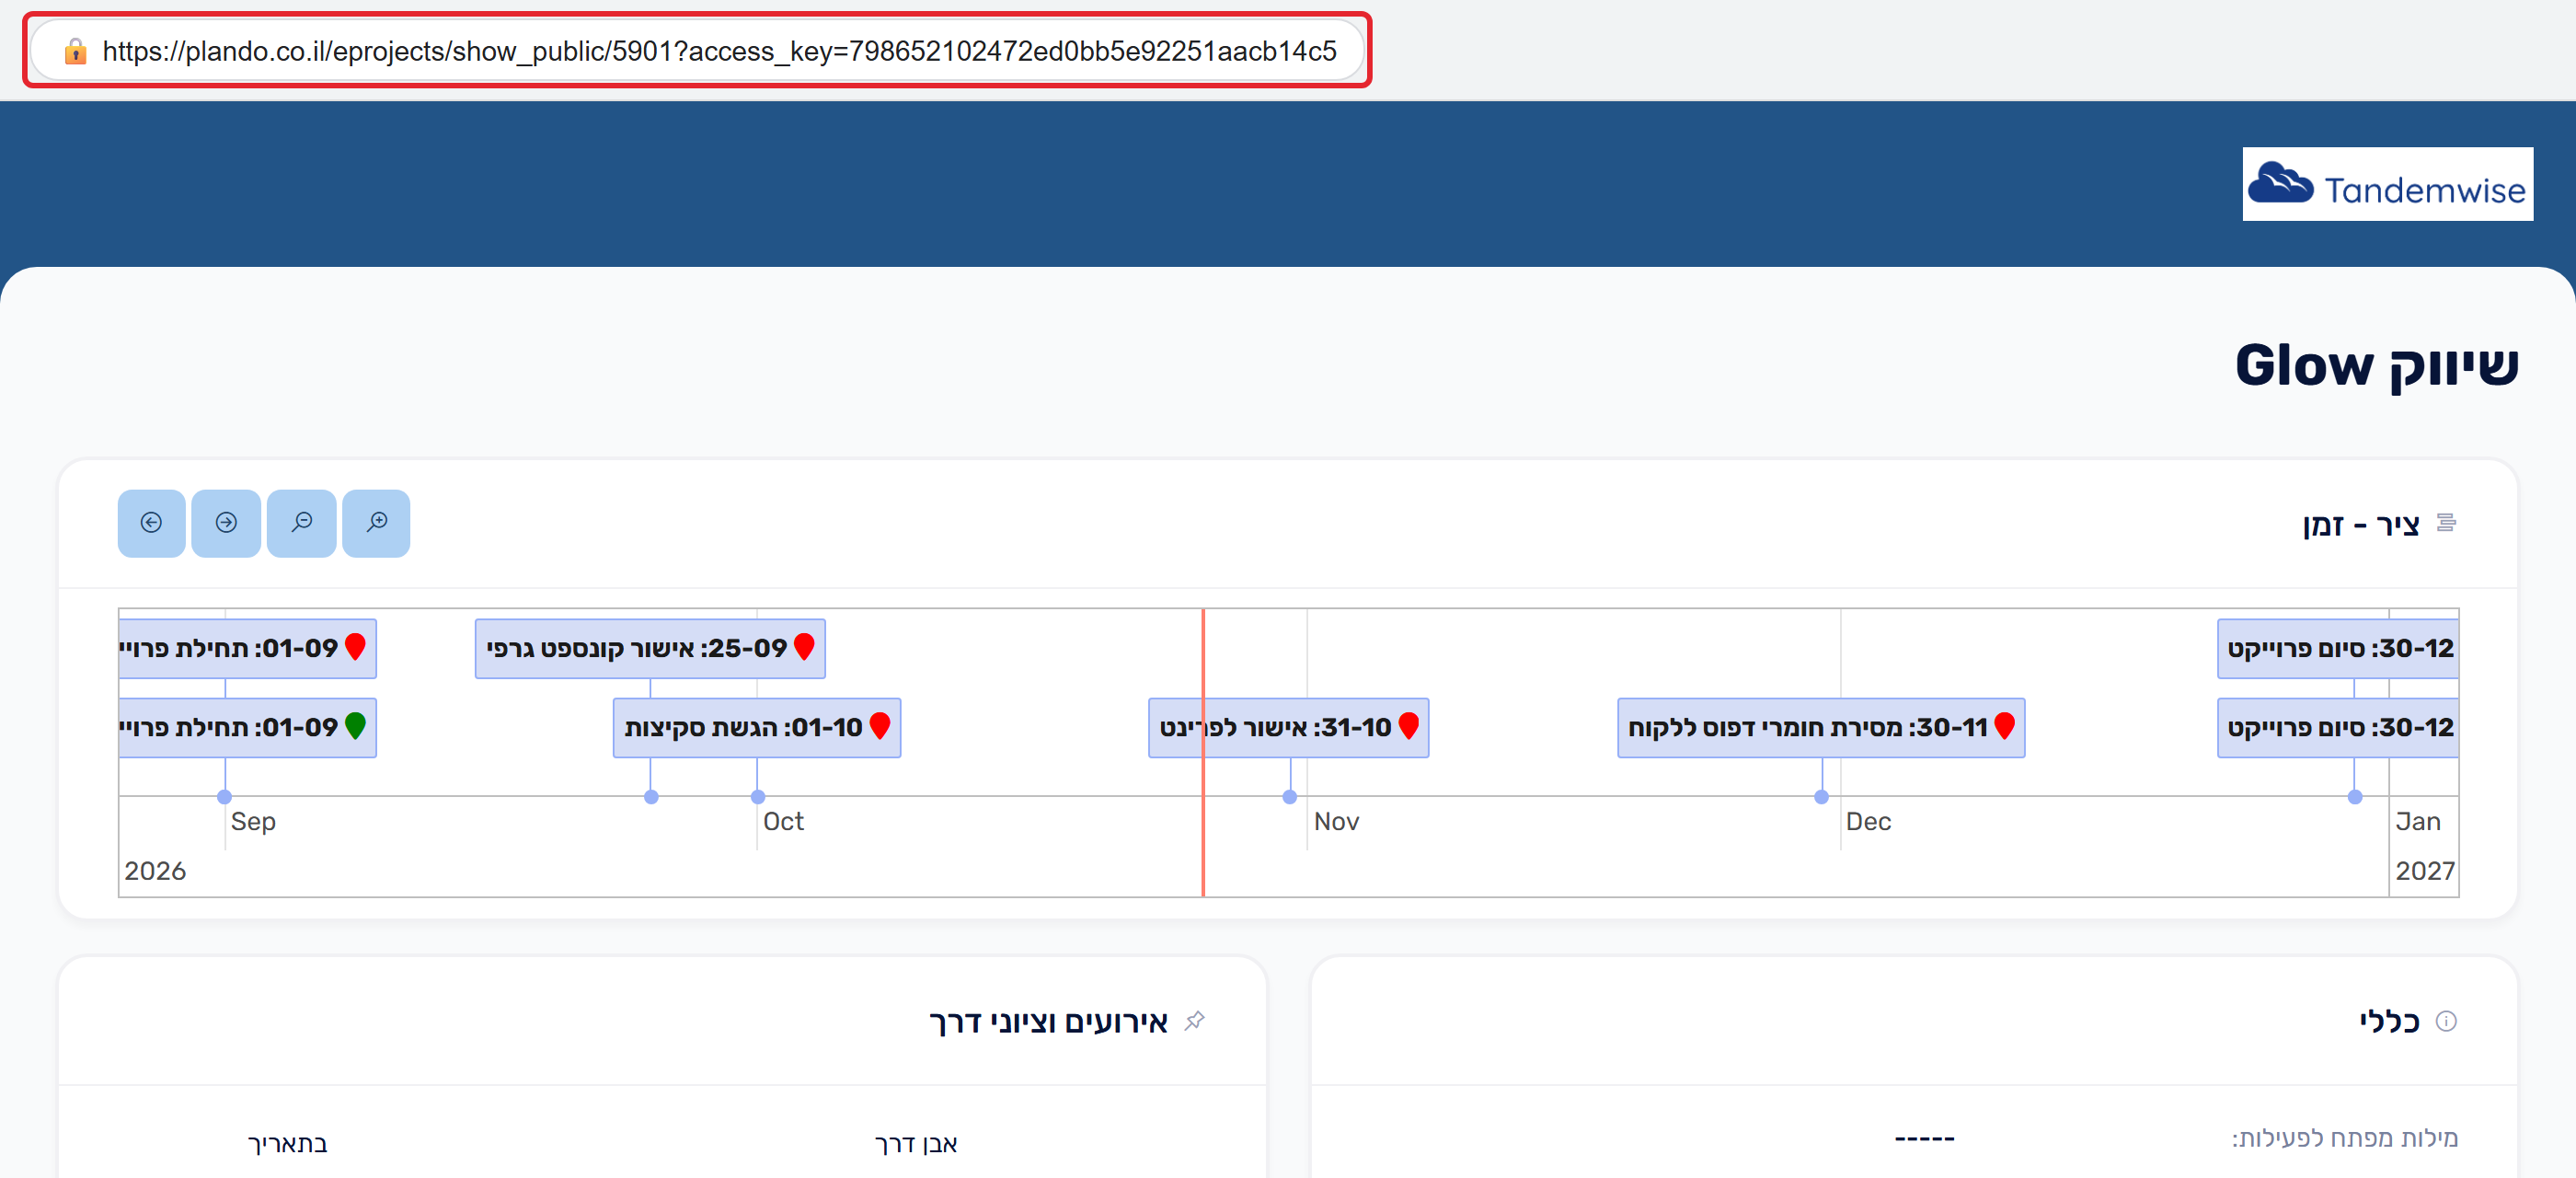The width and height of the screenshot is (2576, 1178).
Task: Select the 30-11 מסירת חומרי דפוס ללקוח milestone
Action: click(x=1821, y=728)
